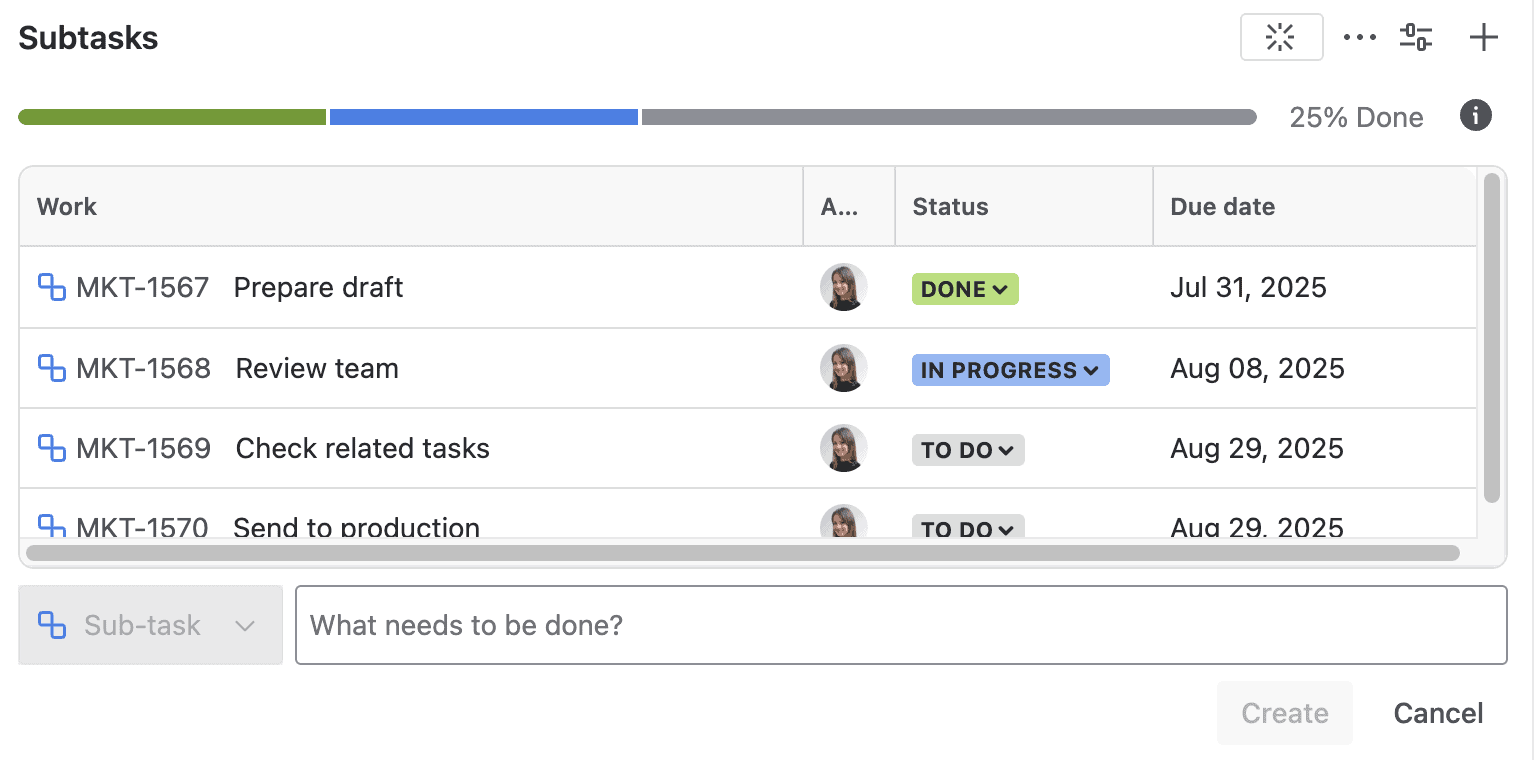
Task: Change status of Check related tasks from TO DO
Action: coord(967,449)
